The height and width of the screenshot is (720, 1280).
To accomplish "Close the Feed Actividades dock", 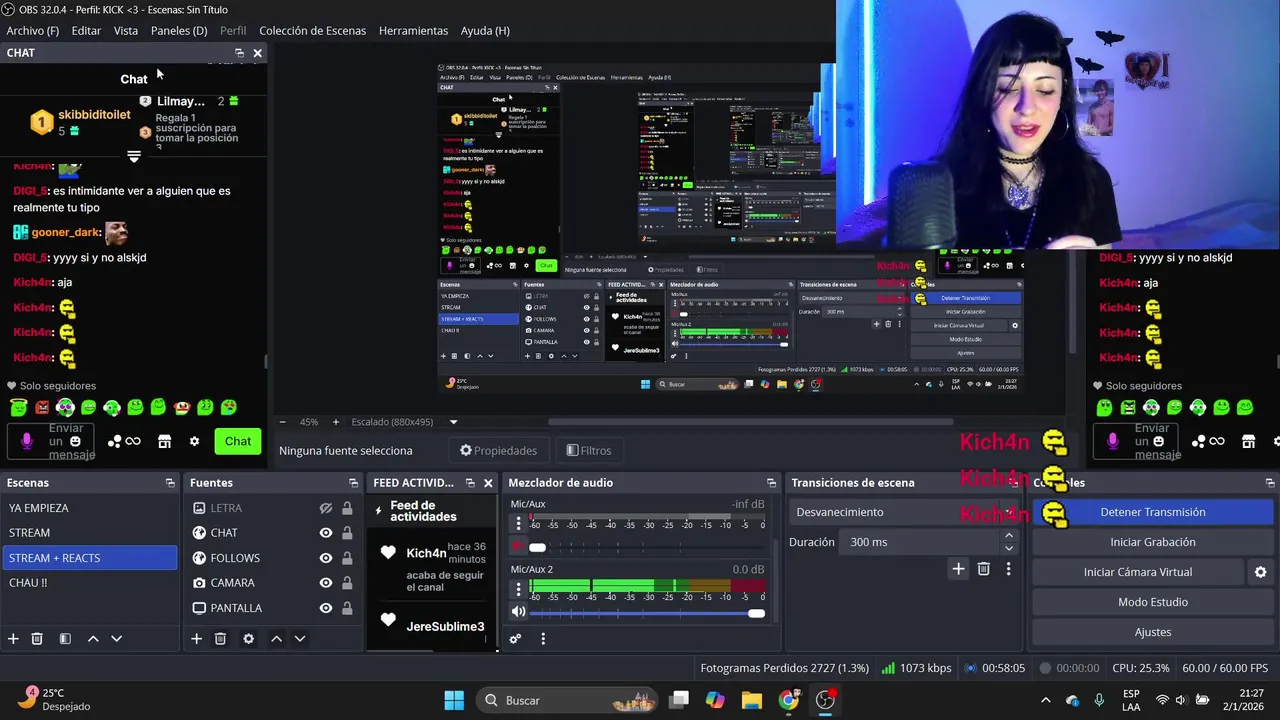I will (488, 483).
